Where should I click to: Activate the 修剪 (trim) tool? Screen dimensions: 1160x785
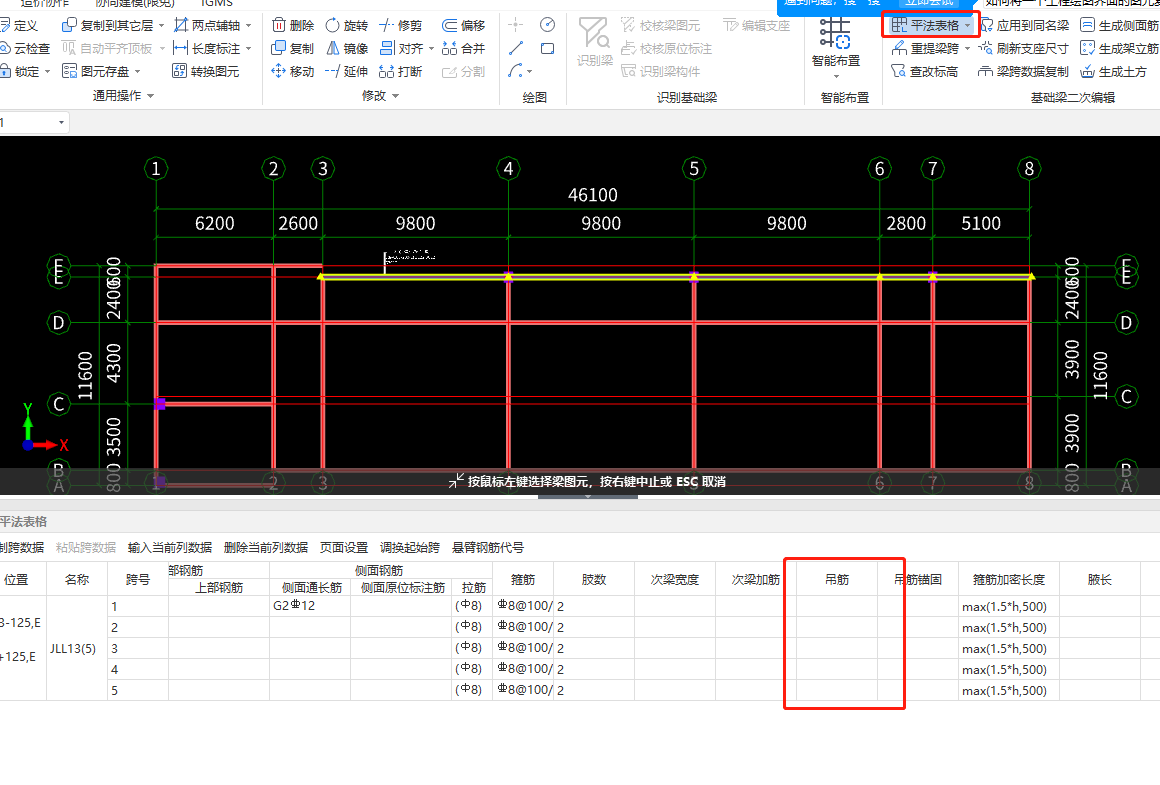point(400,25)
